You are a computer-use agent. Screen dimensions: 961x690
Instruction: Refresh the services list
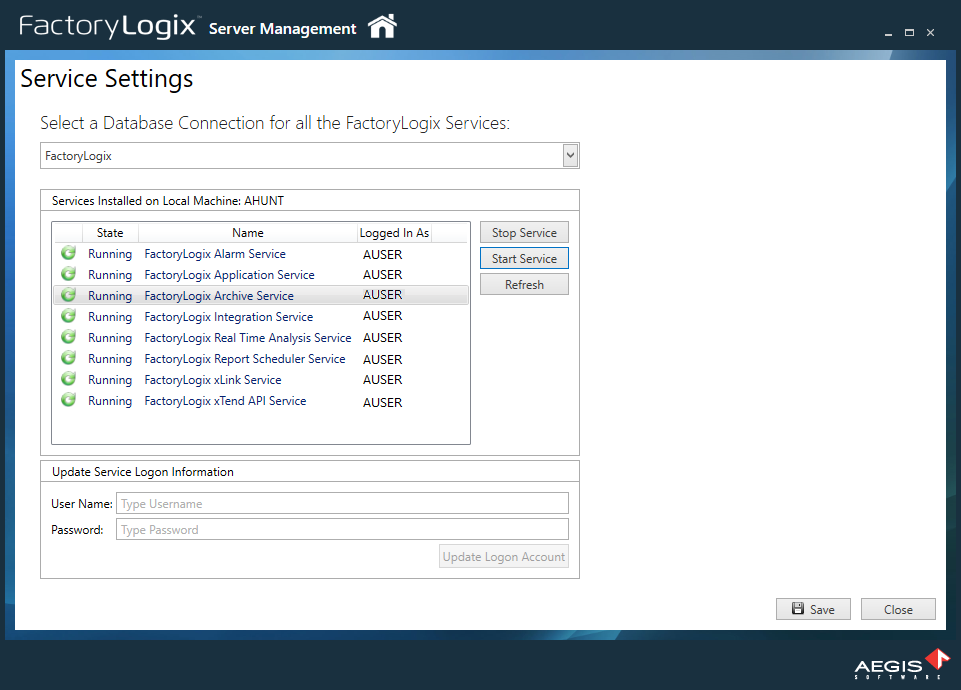pyautogui.click(x=523, y=283)
